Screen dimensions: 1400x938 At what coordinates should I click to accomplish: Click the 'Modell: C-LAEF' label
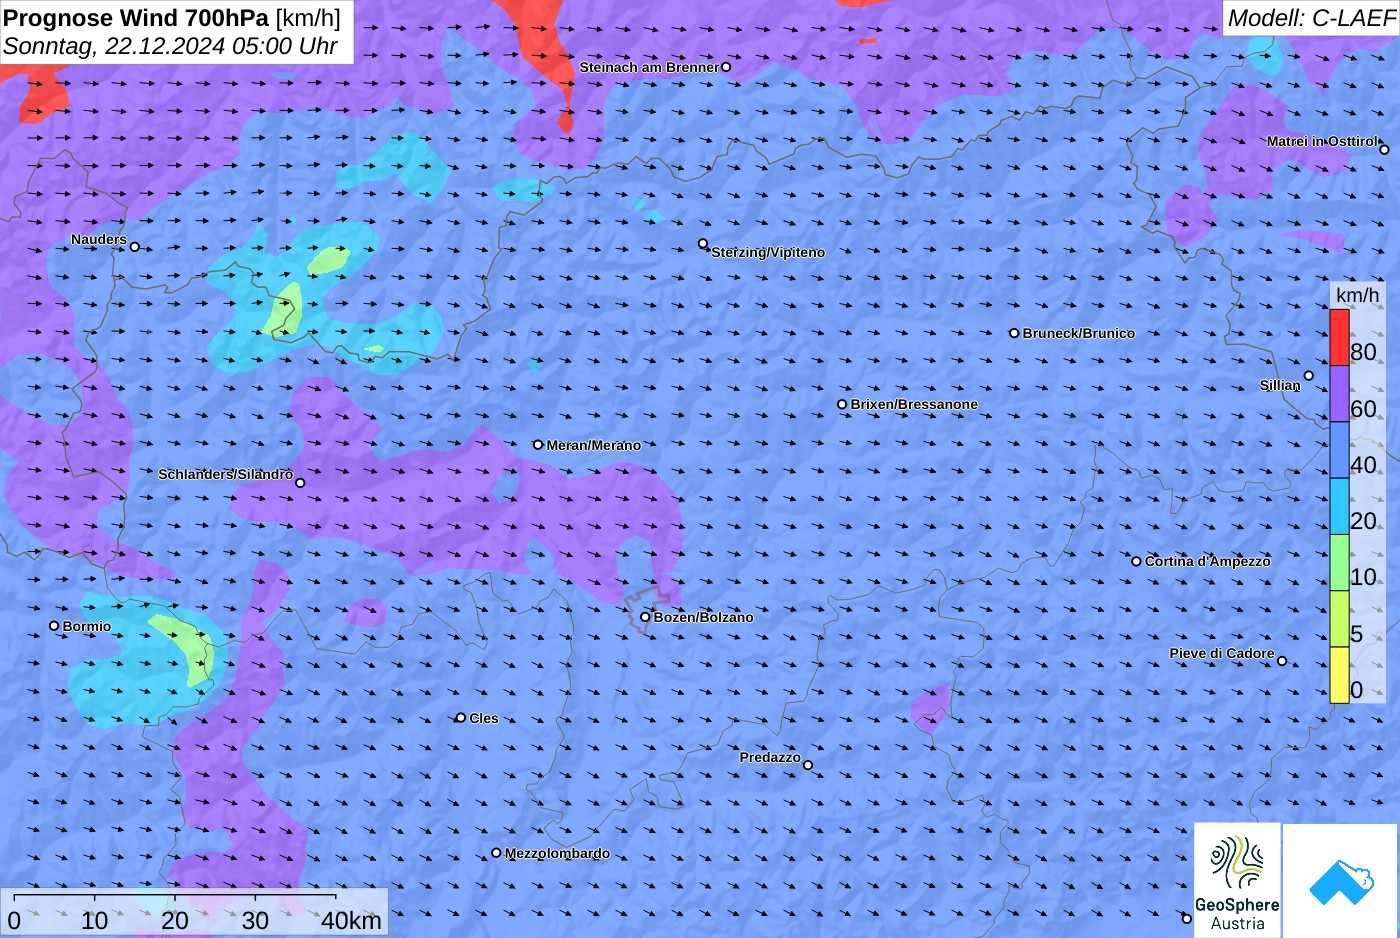click(1311, 18)
